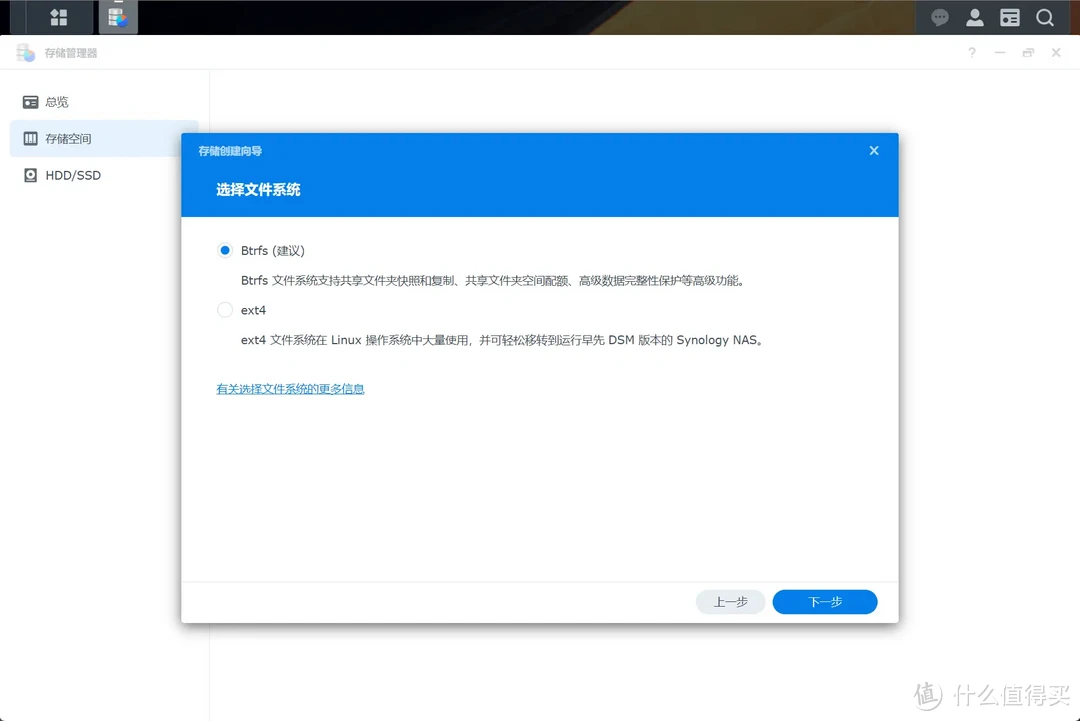Select the ext4 file system

coord(224,310)
